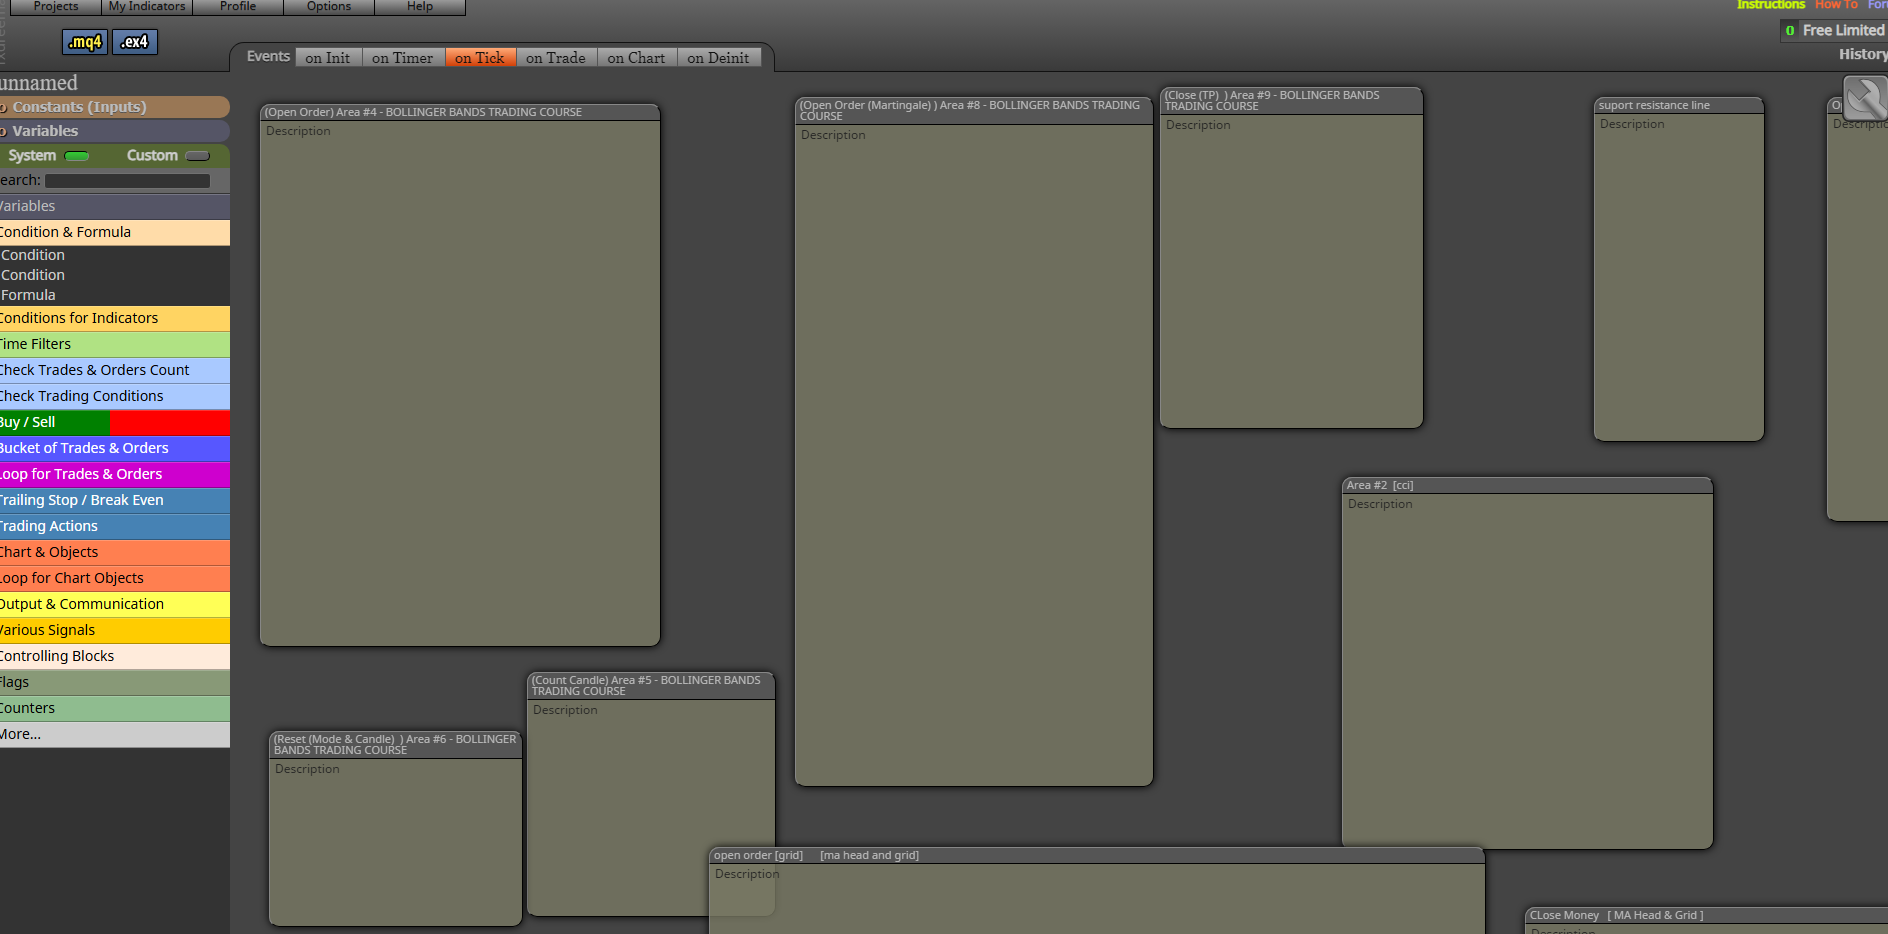Expand Trailing Stop / Break Even category
Screen dimensions: 1888x934
click(114, 500)
